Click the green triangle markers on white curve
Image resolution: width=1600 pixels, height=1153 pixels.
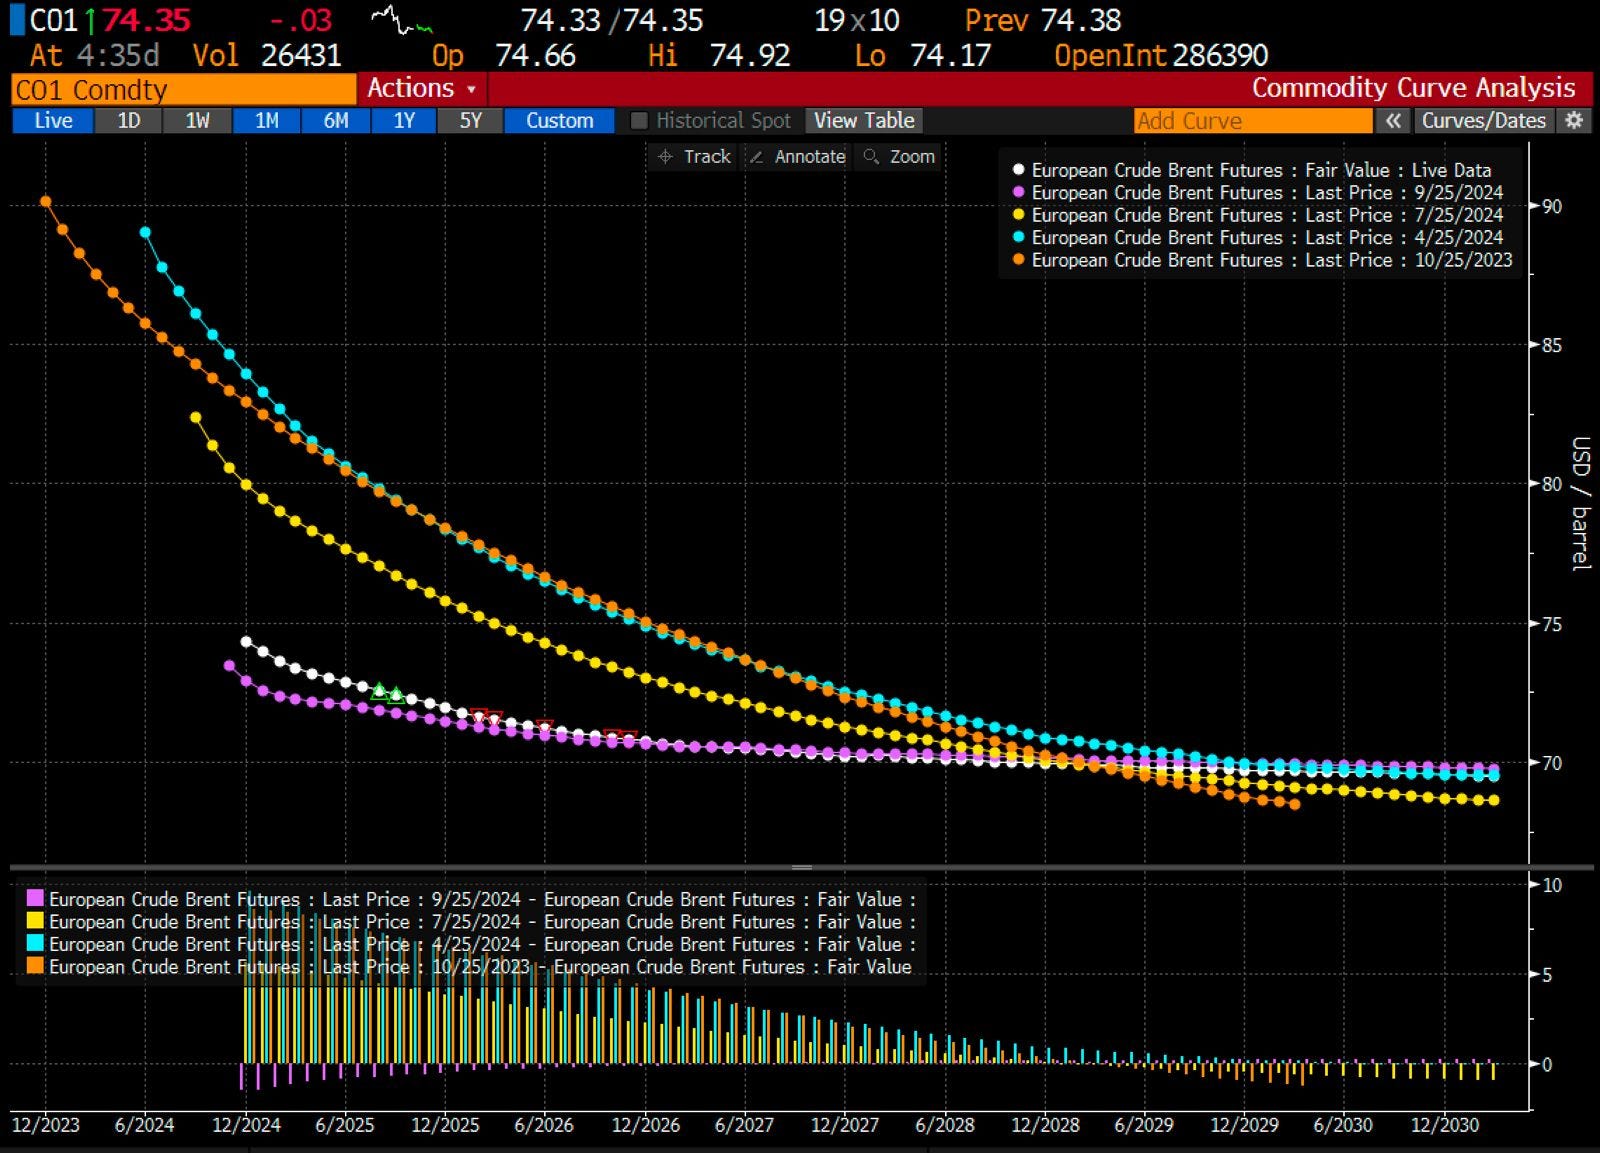click(387, 692)
